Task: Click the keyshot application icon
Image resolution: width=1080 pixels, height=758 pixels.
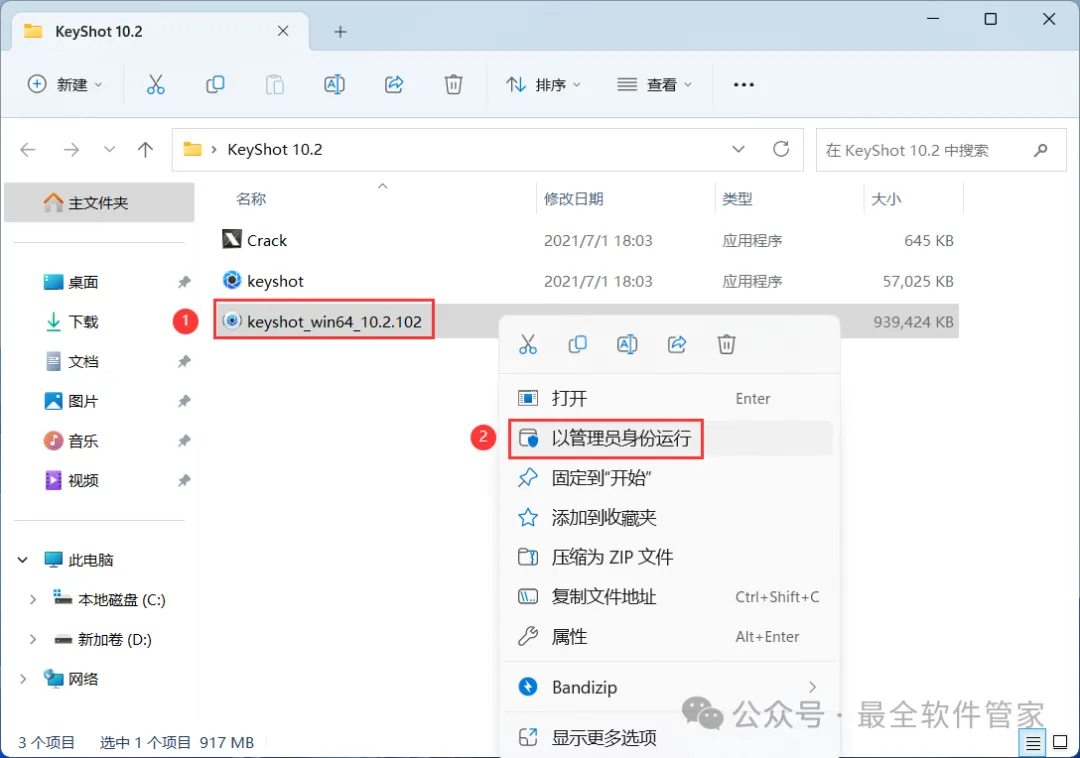Action: (232, 280)
